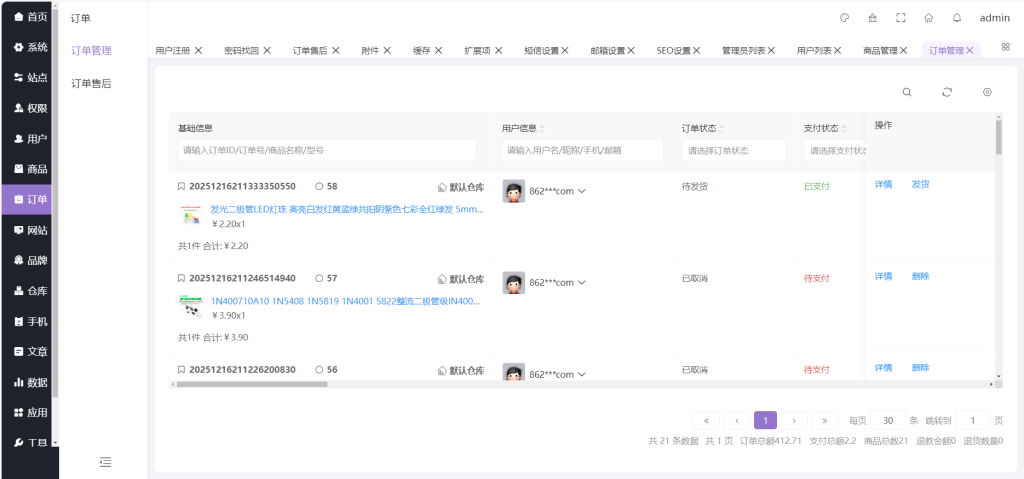
Task: Open the theme palette icon in header
Action: (x=844, y=18)
